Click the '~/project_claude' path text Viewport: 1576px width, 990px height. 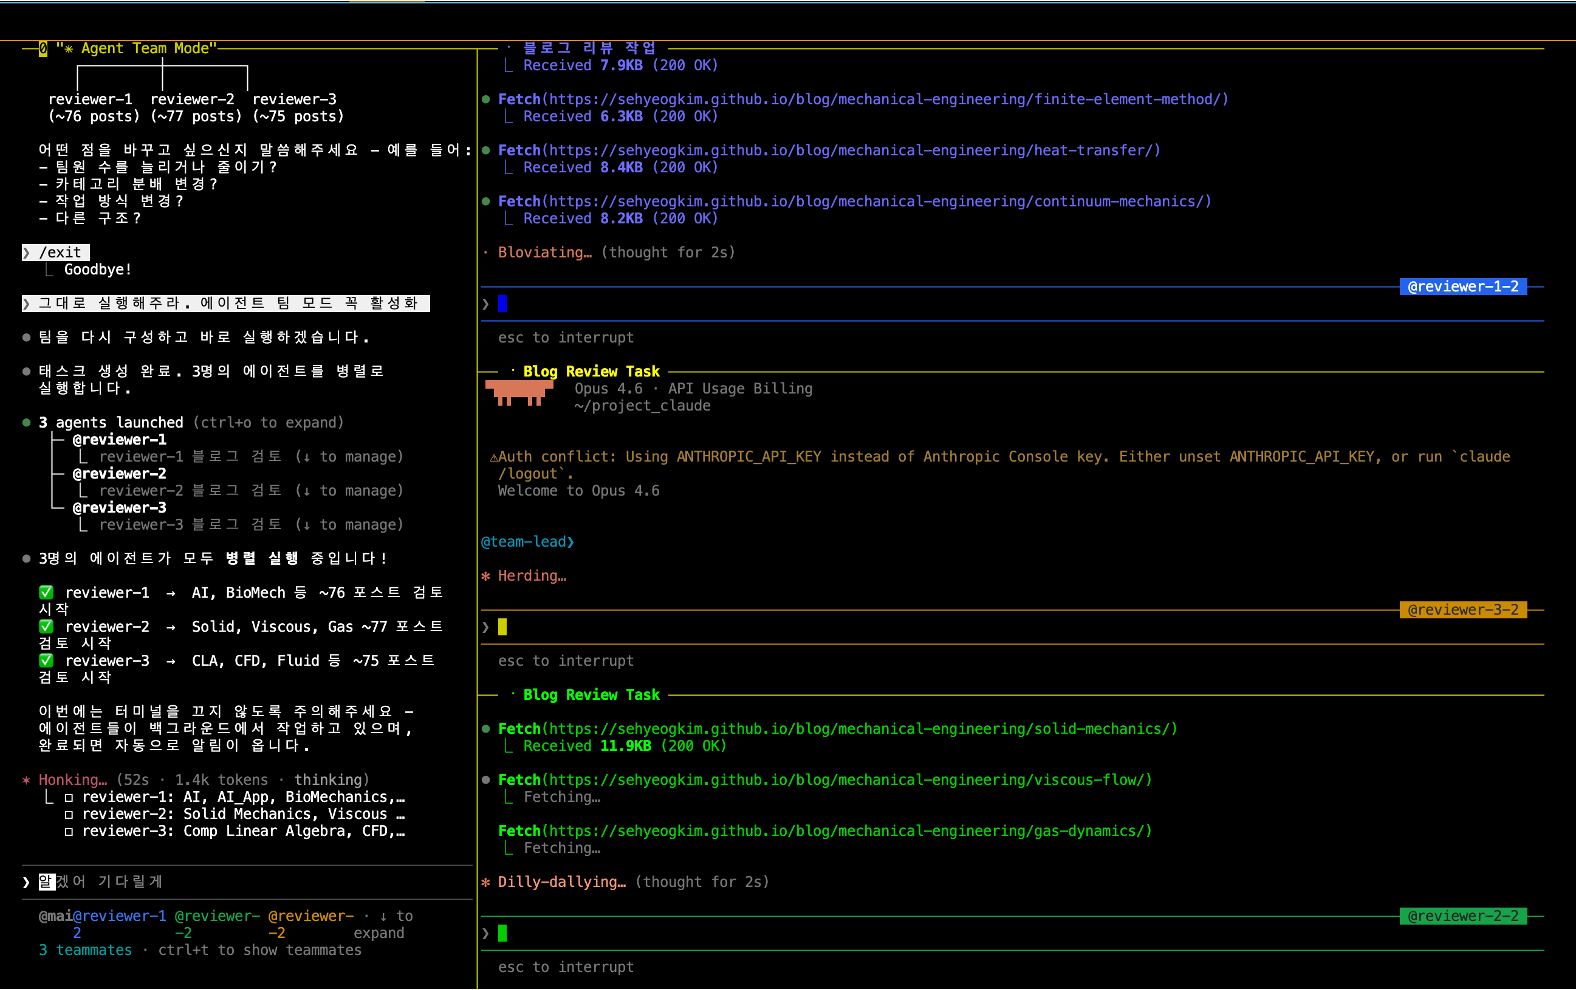tap(642, 406)
